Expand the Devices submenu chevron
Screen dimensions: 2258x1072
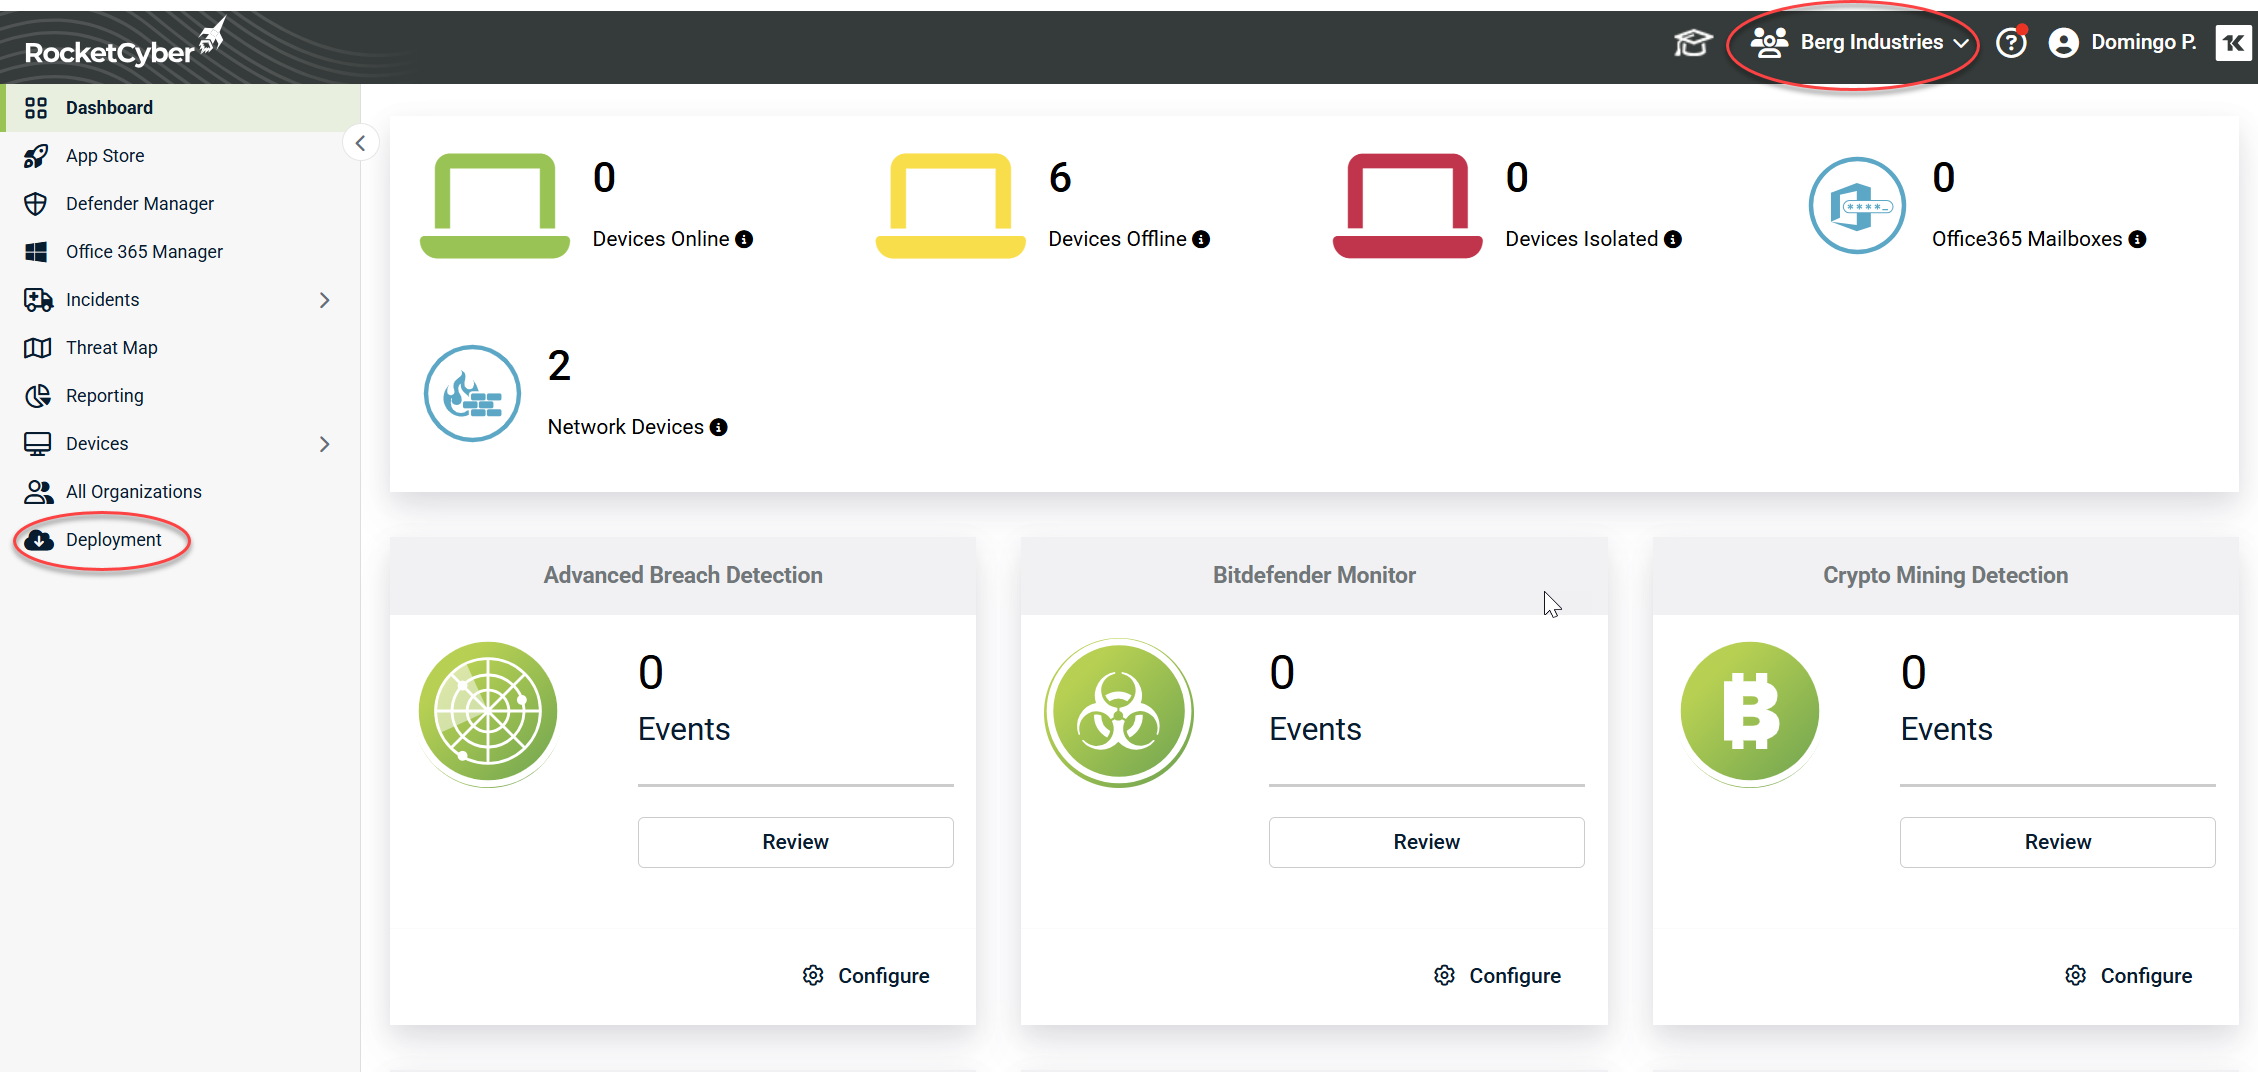[324, 444]
